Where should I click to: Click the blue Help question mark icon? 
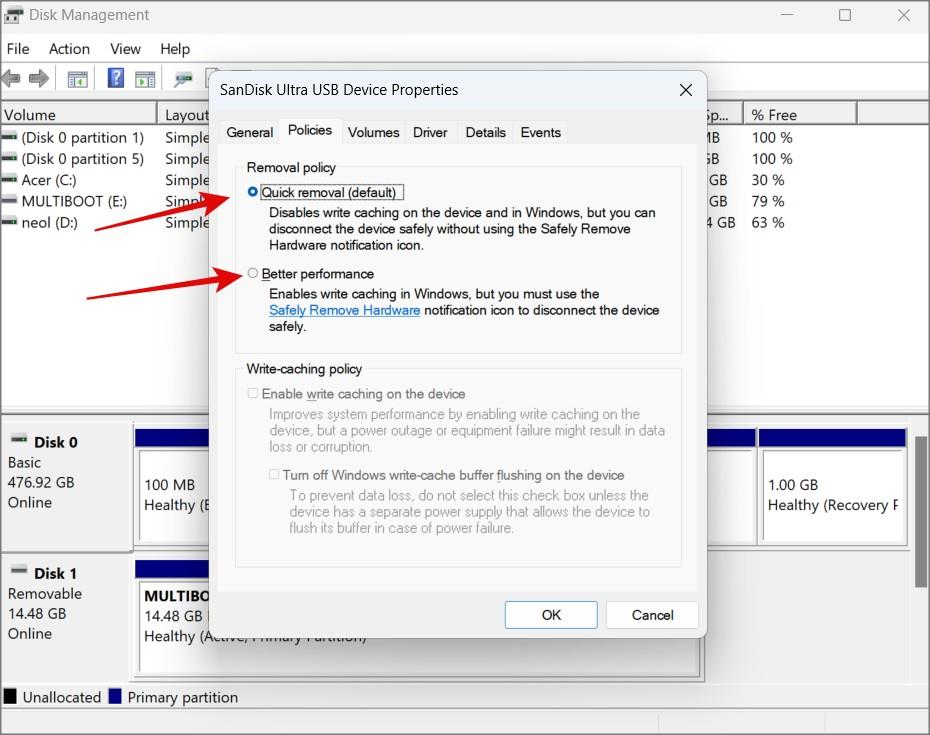point(116,78)
